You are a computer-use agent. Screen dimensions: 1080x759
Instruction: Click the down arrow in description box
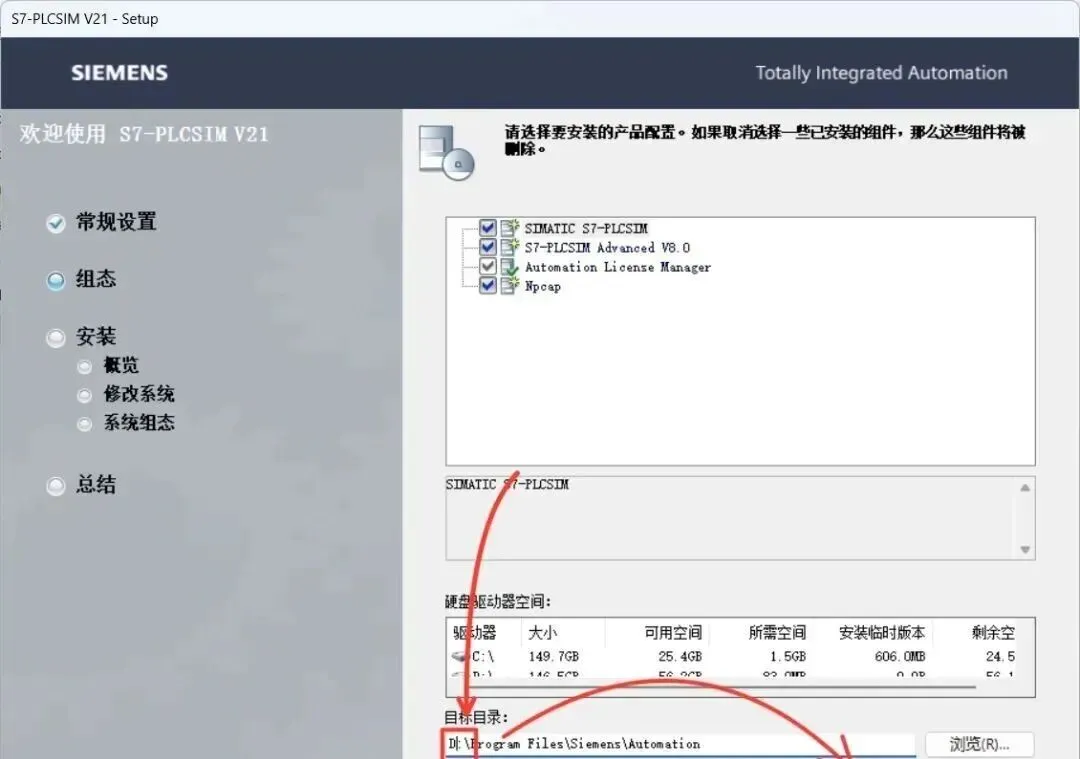(x=1025, y=549)
